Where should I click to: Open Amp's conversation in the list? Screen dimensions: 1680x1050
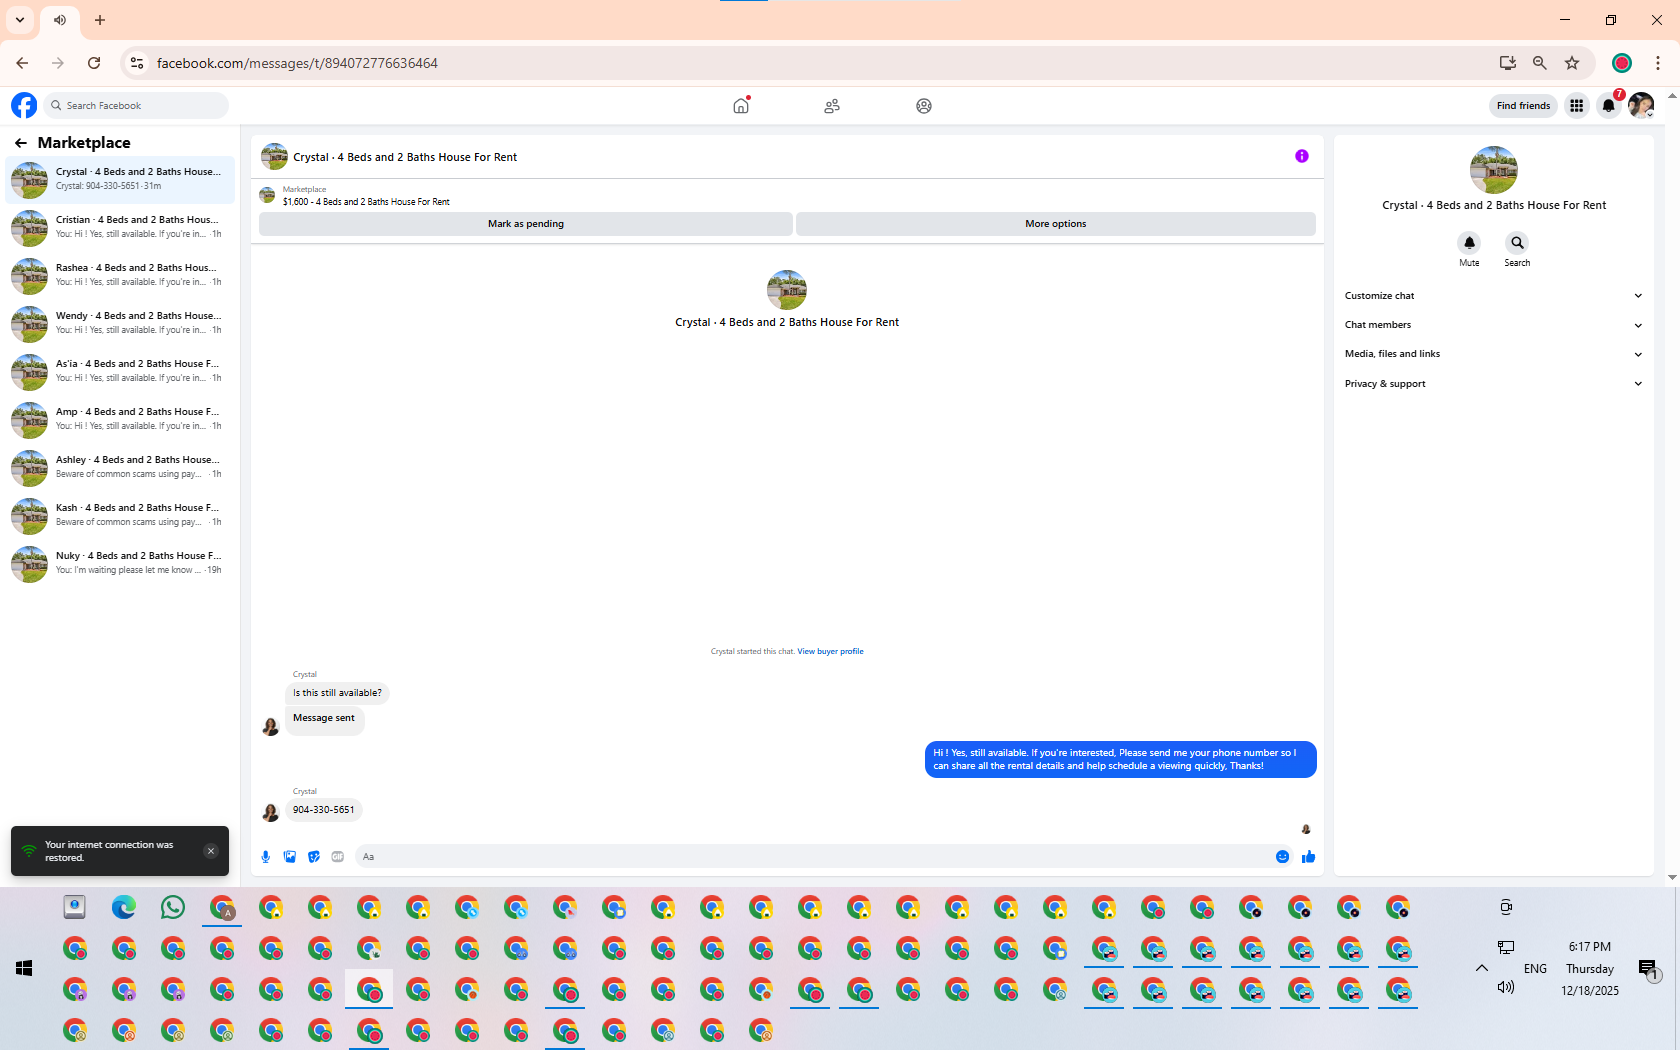pyautogui.click(x=120, y=420)
